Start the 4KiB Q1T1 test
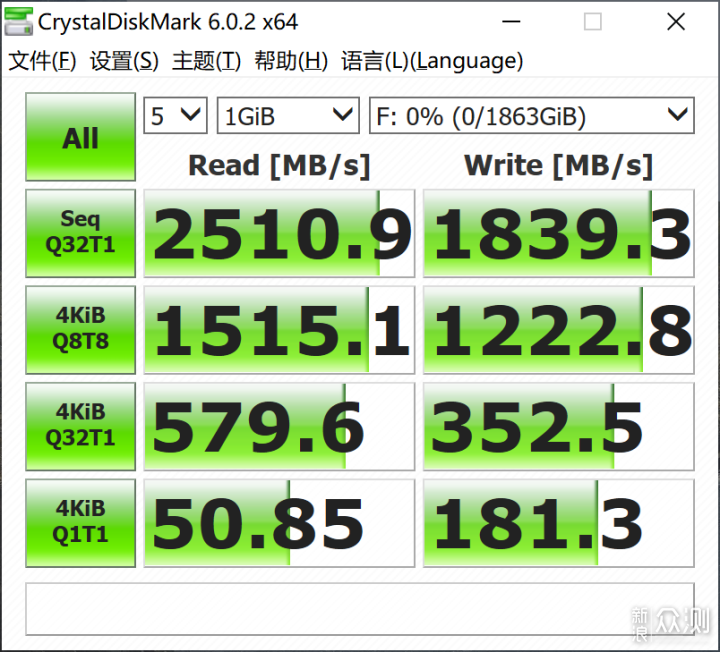 80,523
